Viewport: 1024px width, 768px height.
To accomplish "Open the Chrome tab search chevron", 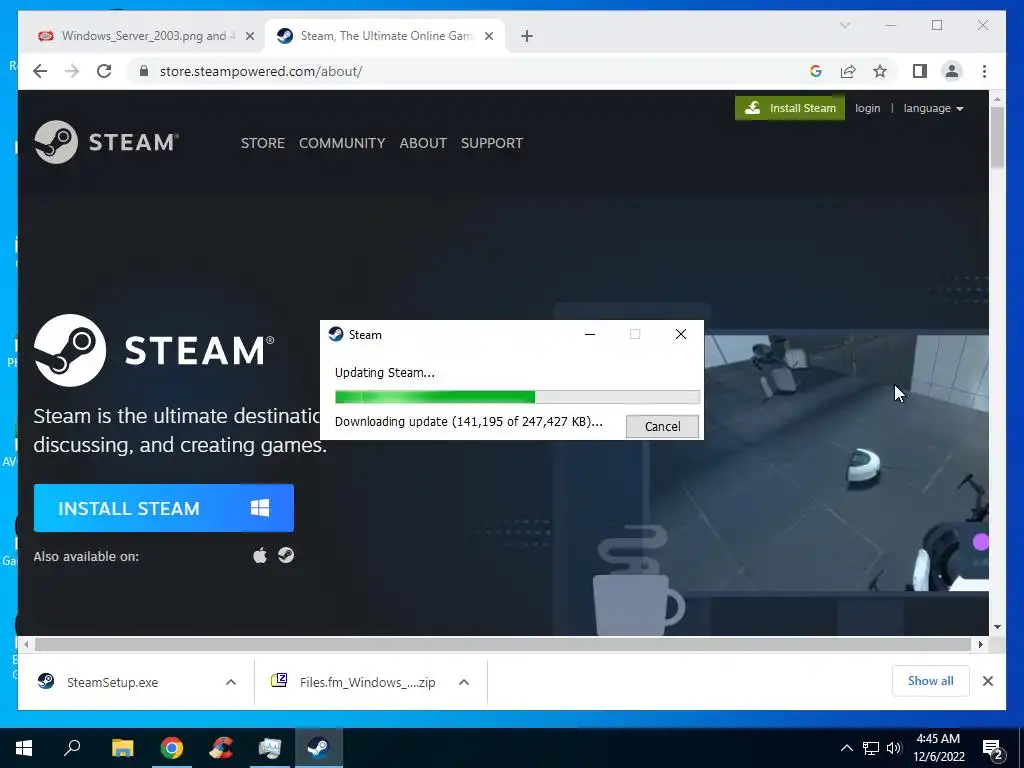I will click(x=844, y=25).
